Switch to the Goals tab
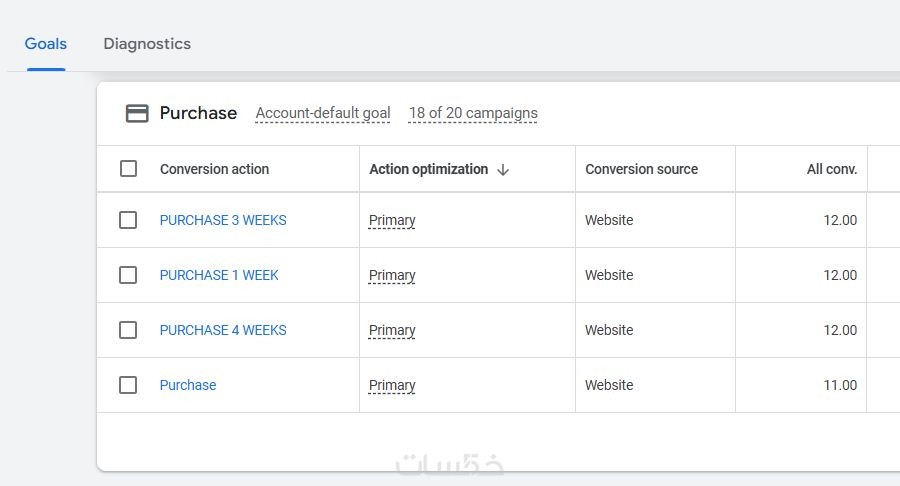 click(46, 44)
